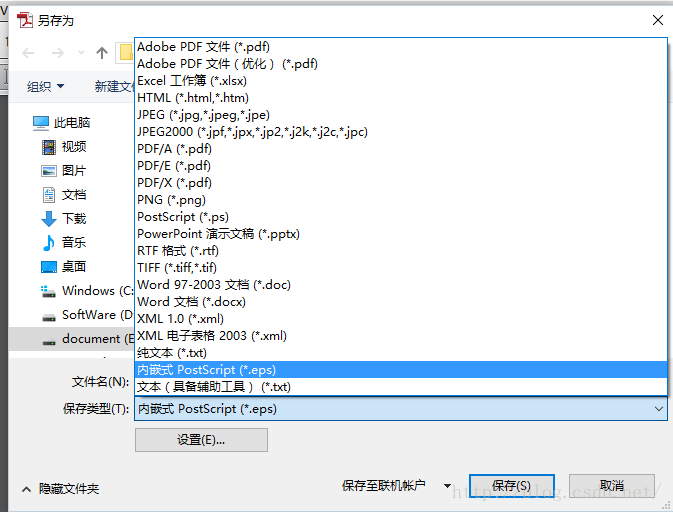Click the 保存(S) button
Image resolution: width=673 pixels, height=512 pixels.
click(512, 486)
